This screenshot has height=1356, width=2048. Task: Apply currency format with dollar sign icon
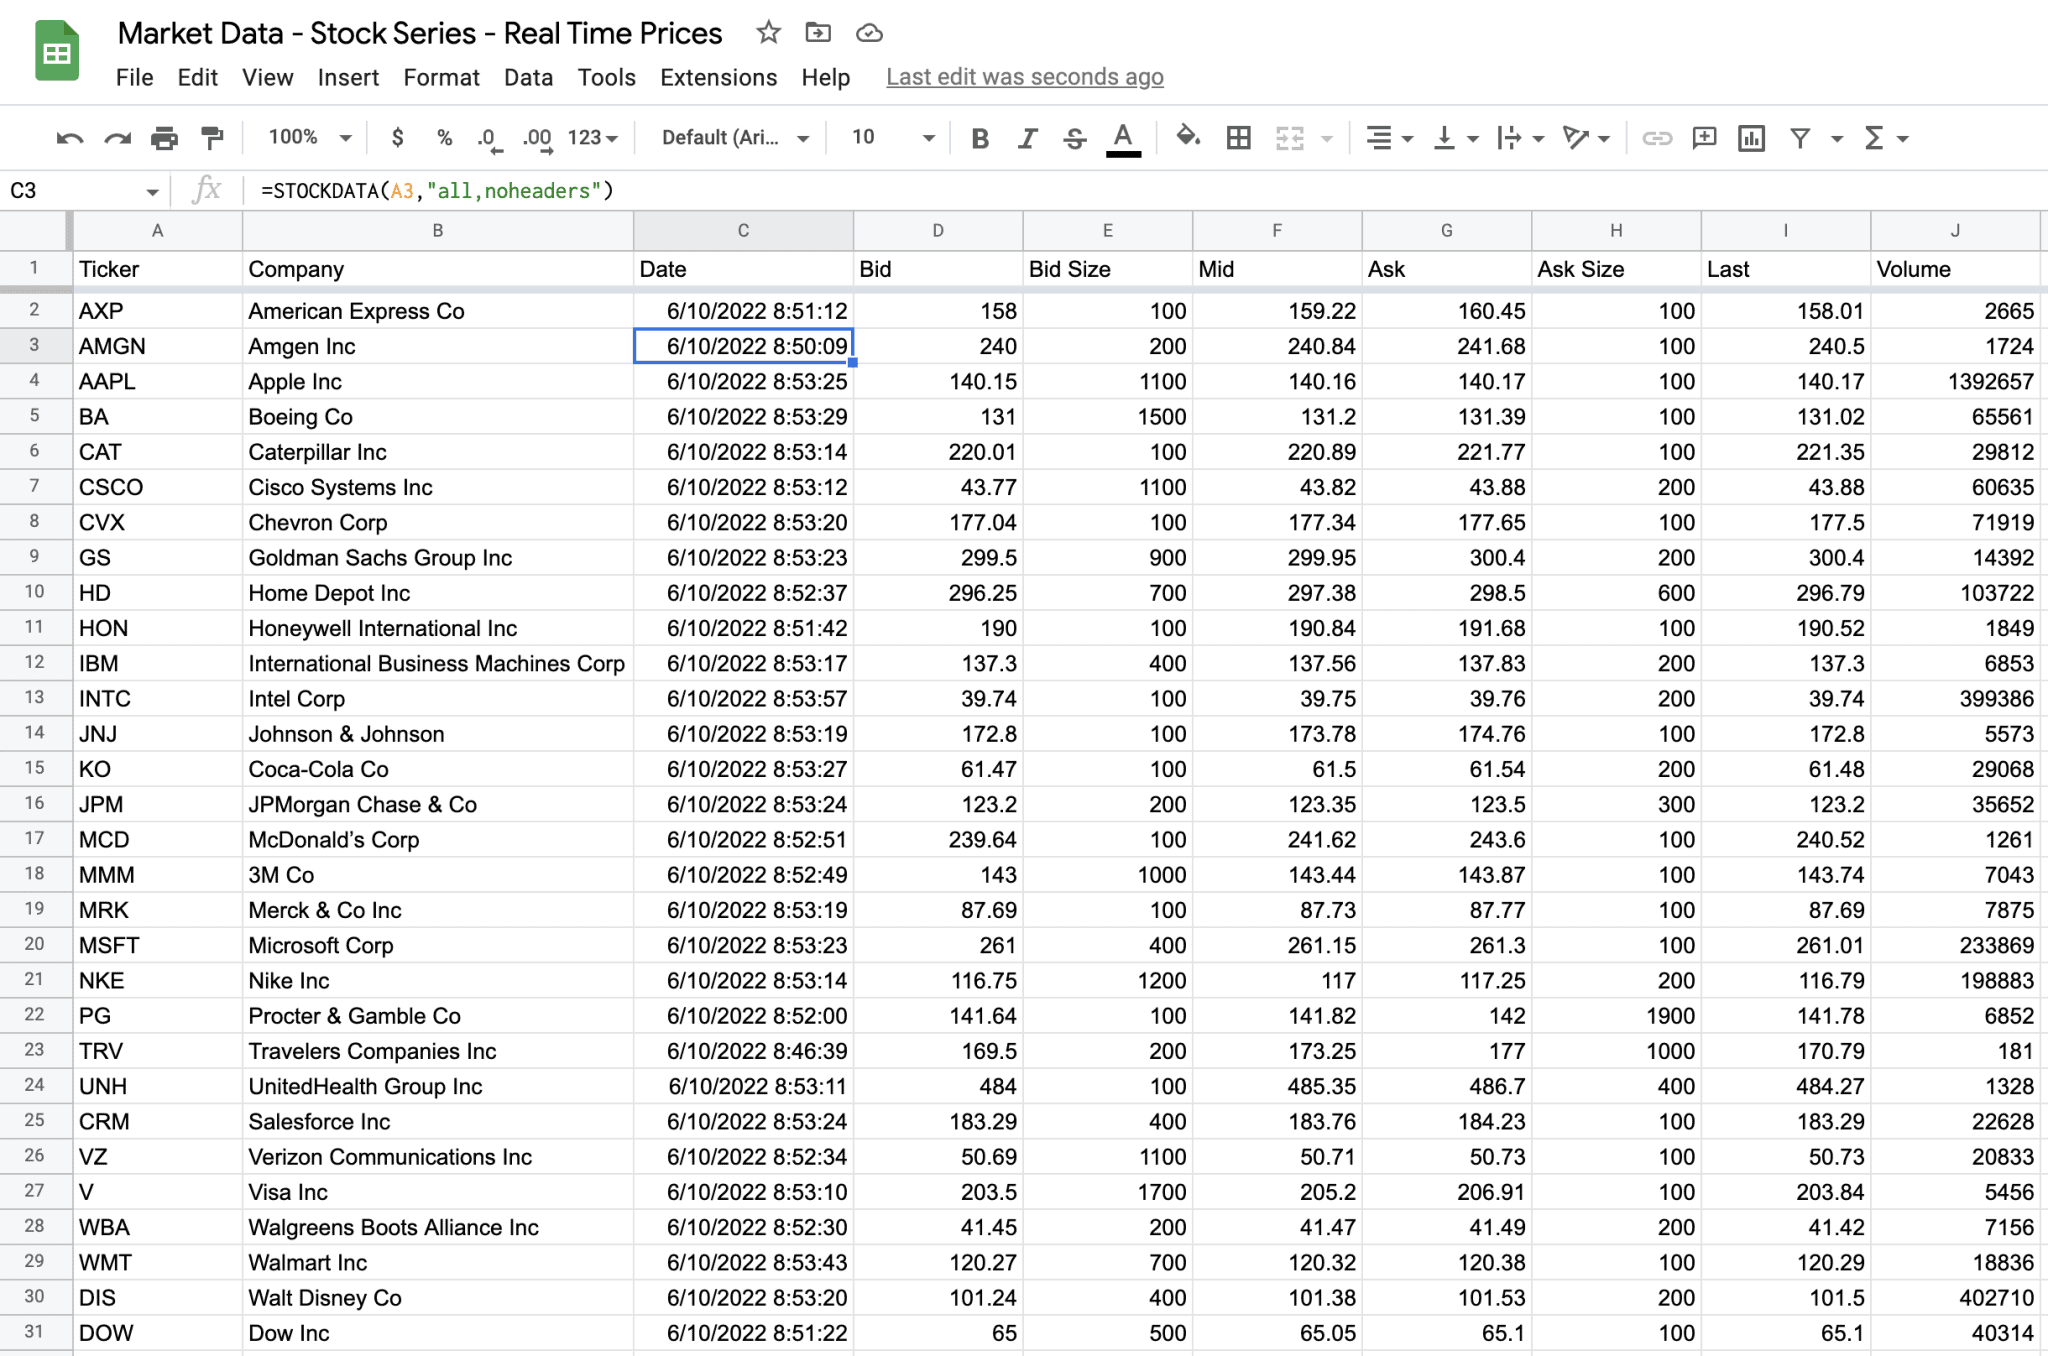(x=397, y=137)
